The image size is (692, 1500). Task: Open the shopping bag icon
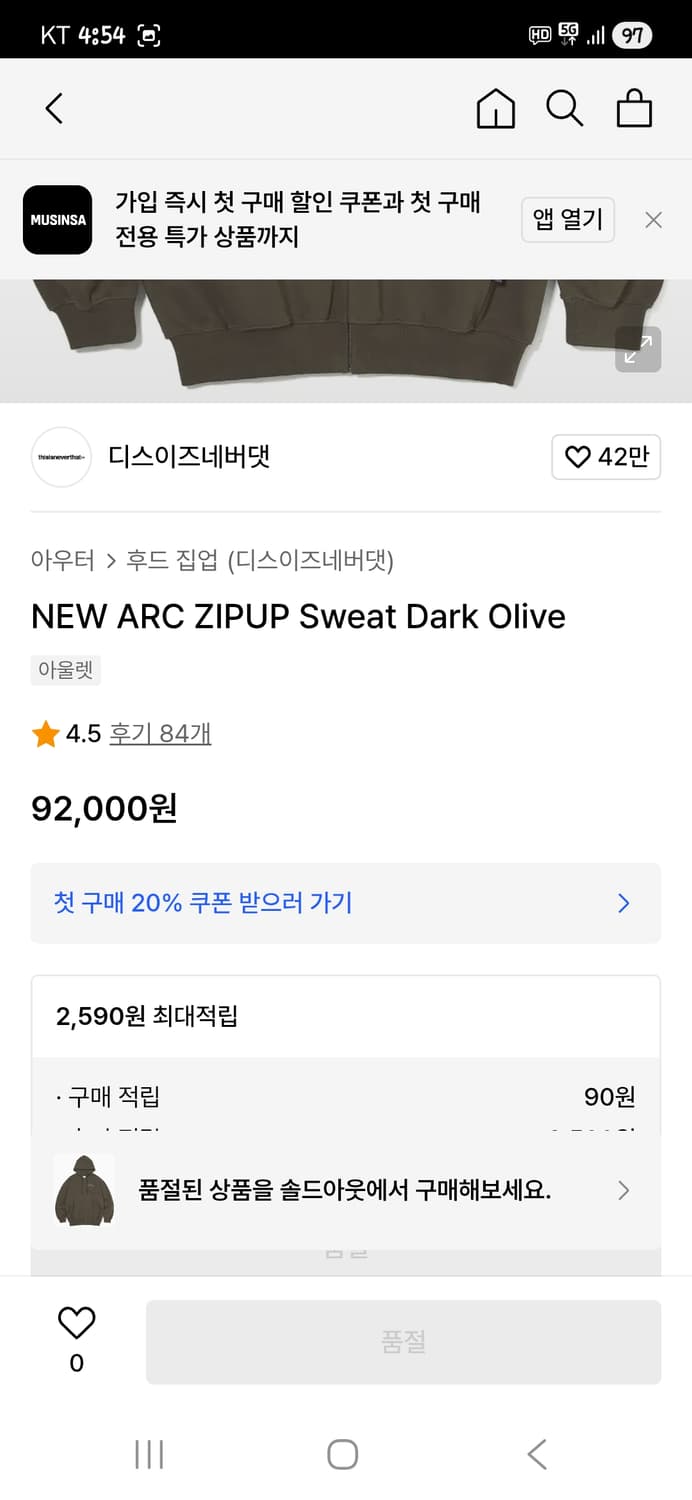(x=634, y=108)
